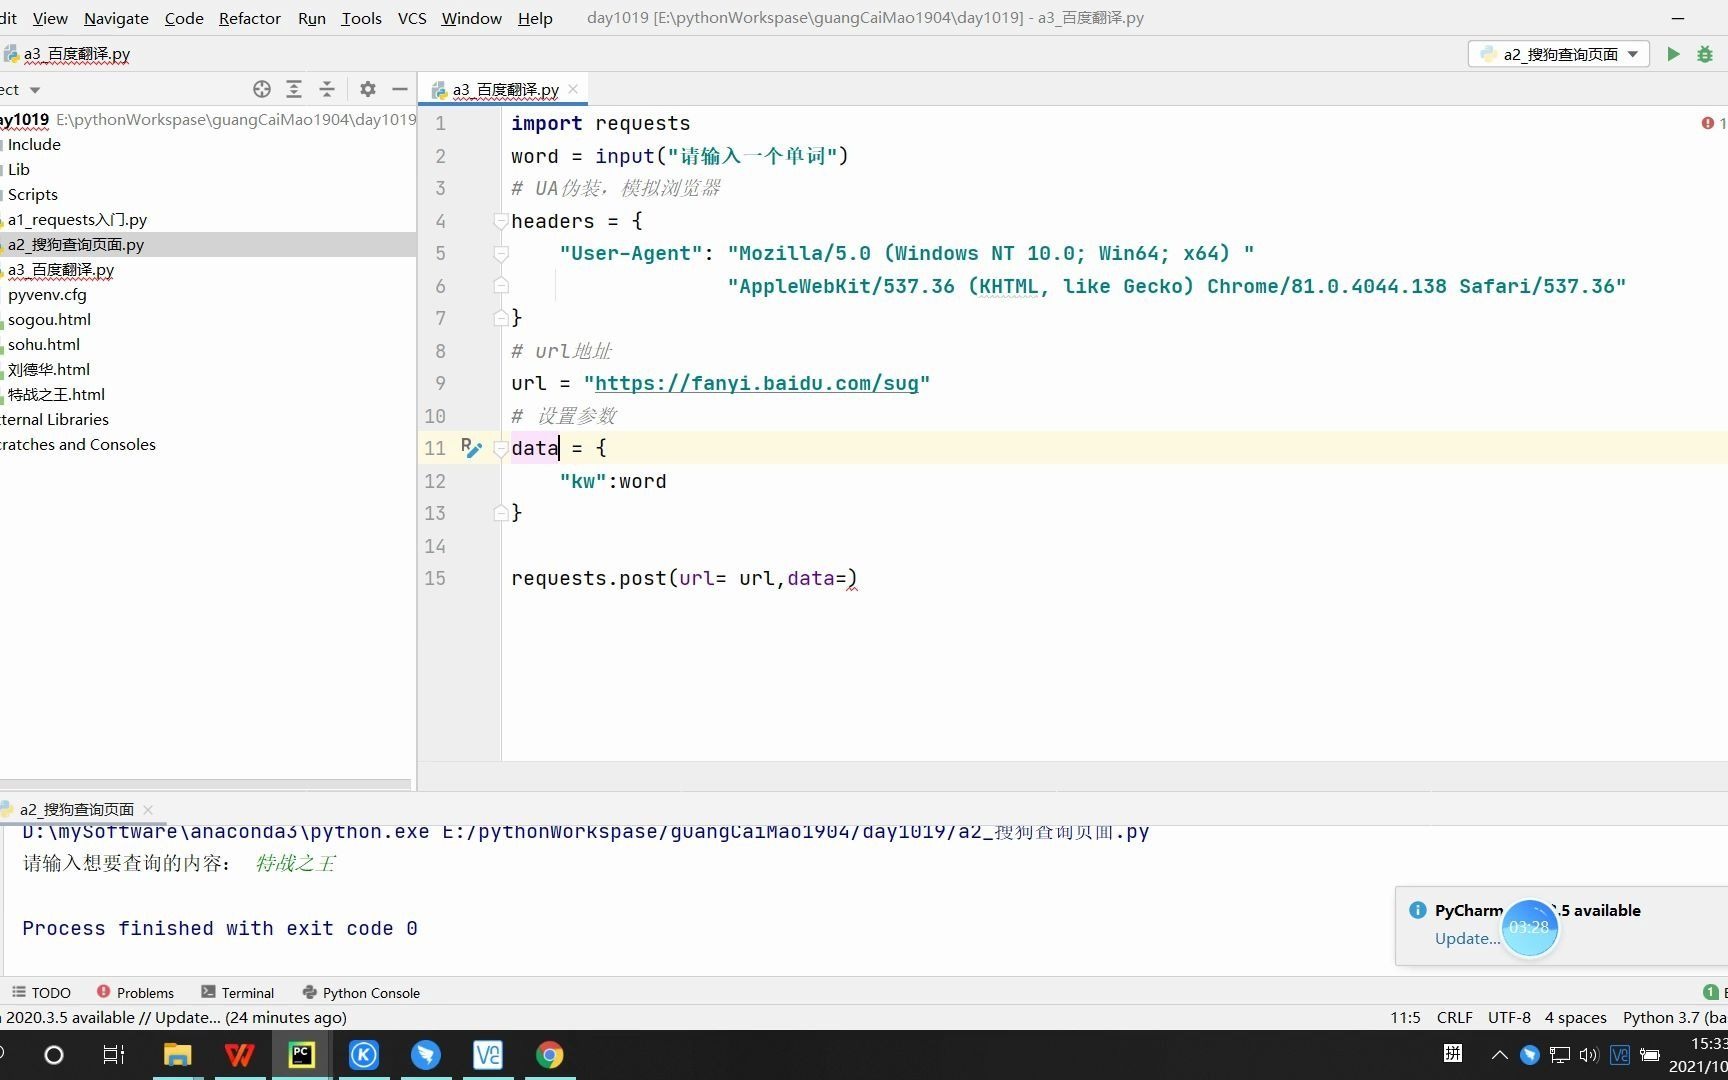Open the VCS menu
Screen dimensions: 1728x1080
pyautogui.click(x=412, y=18)
